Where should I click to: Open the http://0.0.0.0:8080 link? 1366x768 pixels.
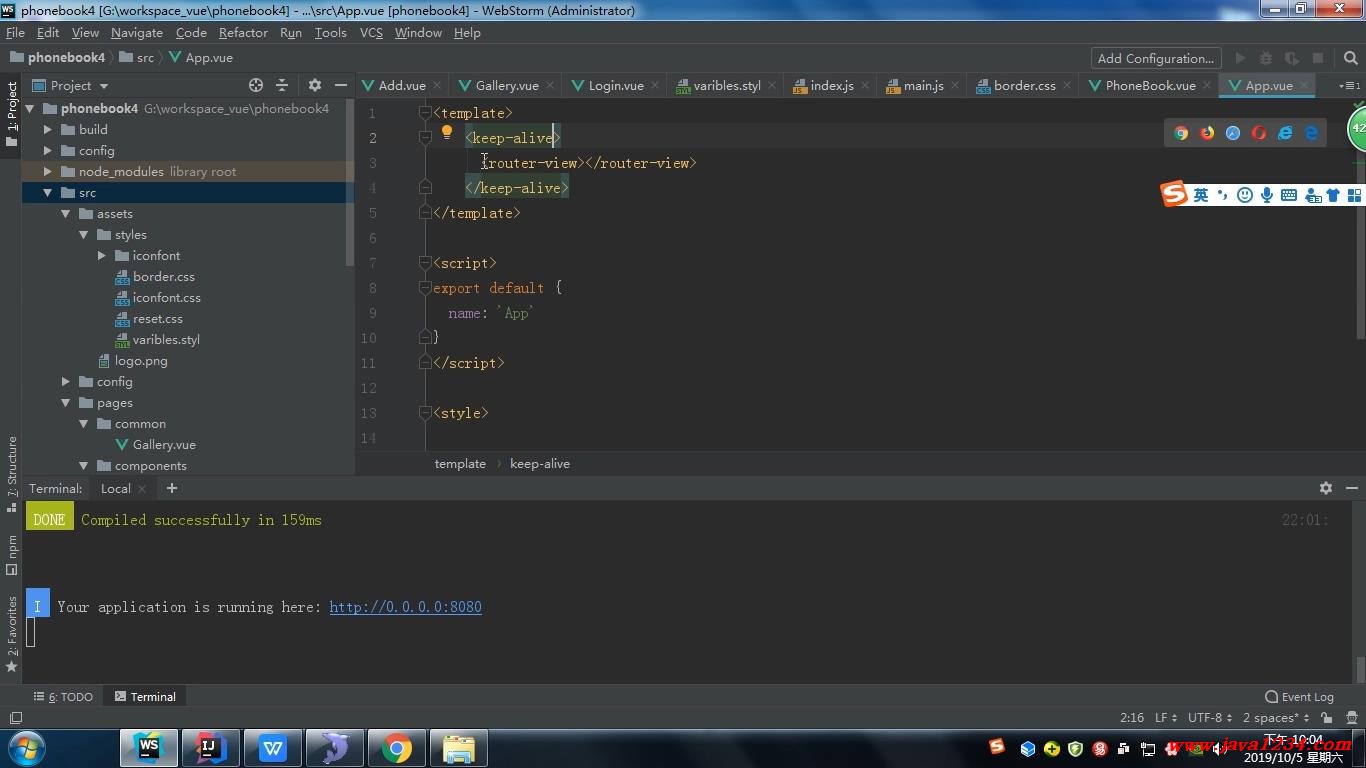405,607
